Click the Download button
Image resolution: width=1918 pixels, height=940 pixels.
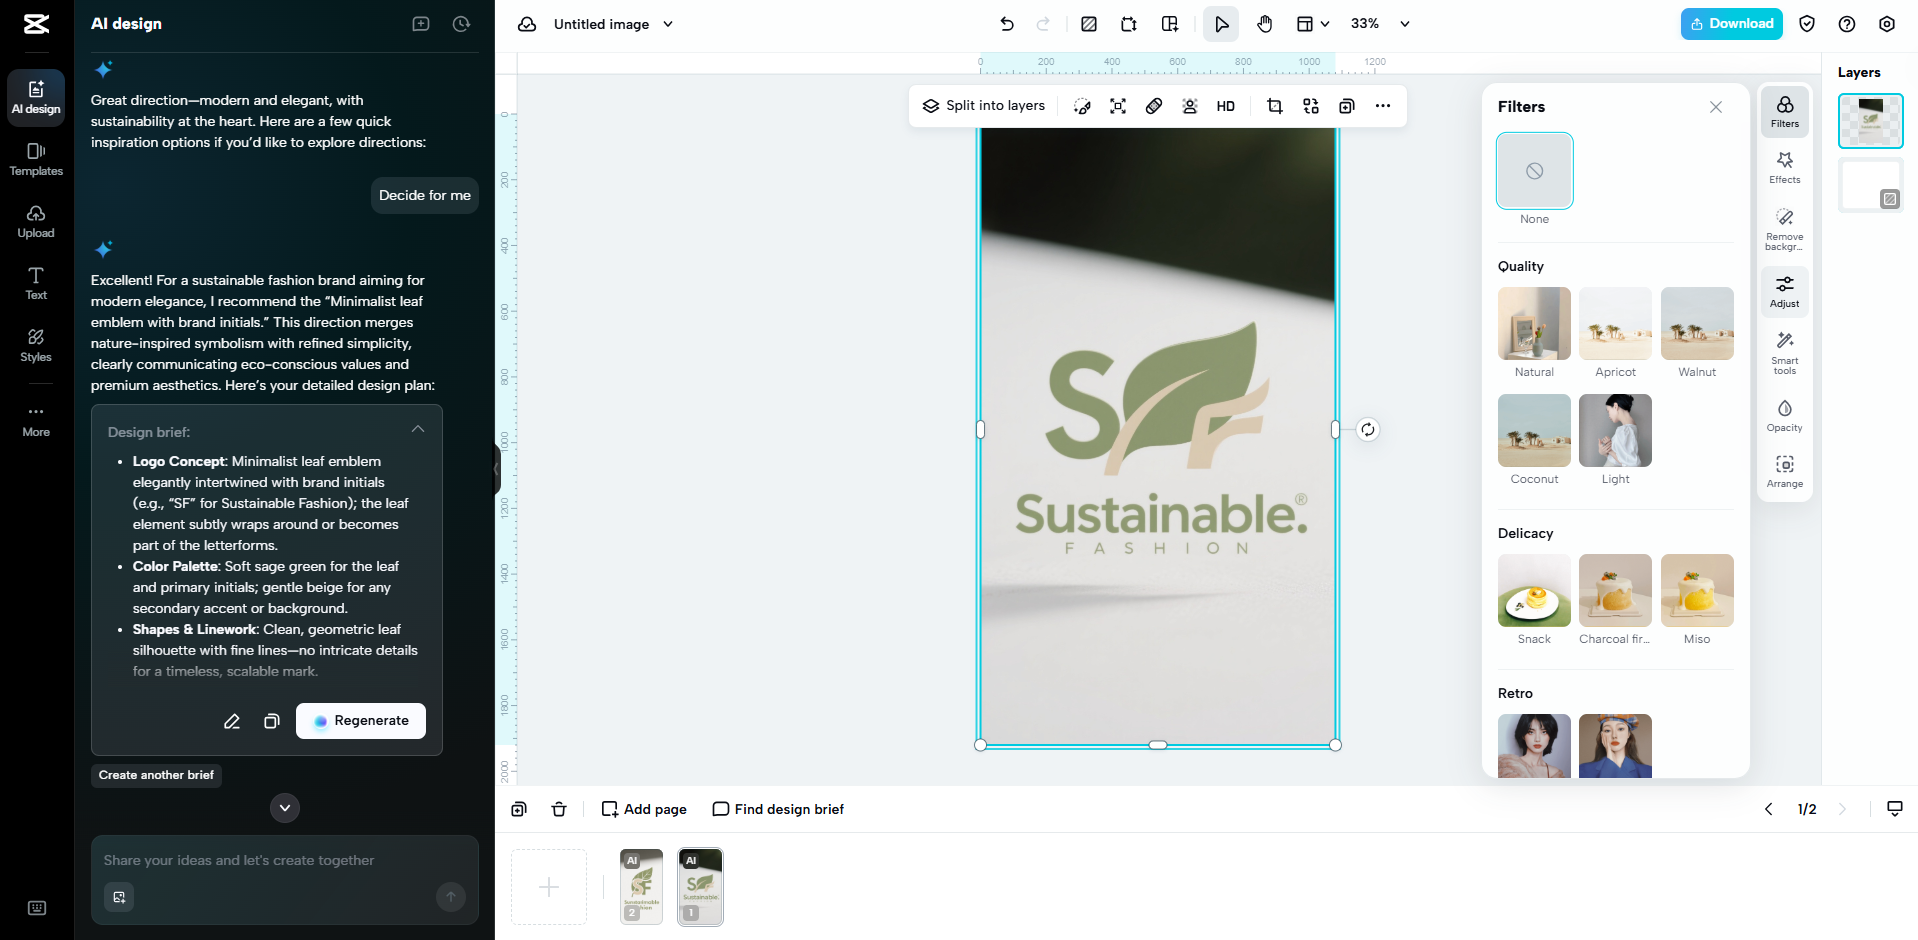pyautogui.click(x=1731, y=23)
